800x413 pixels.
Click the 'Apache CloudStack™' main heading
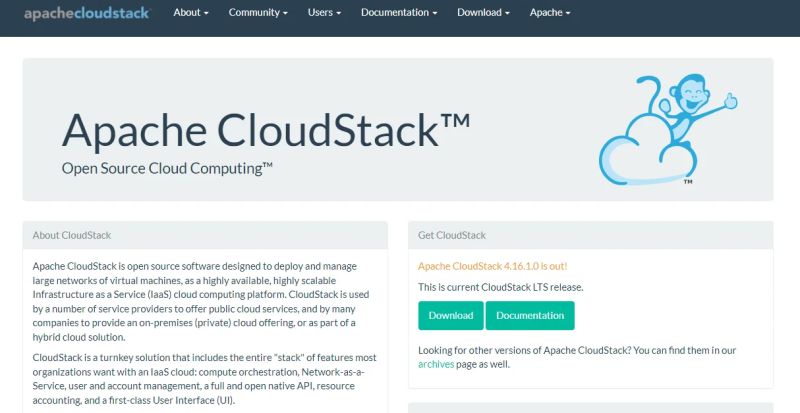(266, 130)
